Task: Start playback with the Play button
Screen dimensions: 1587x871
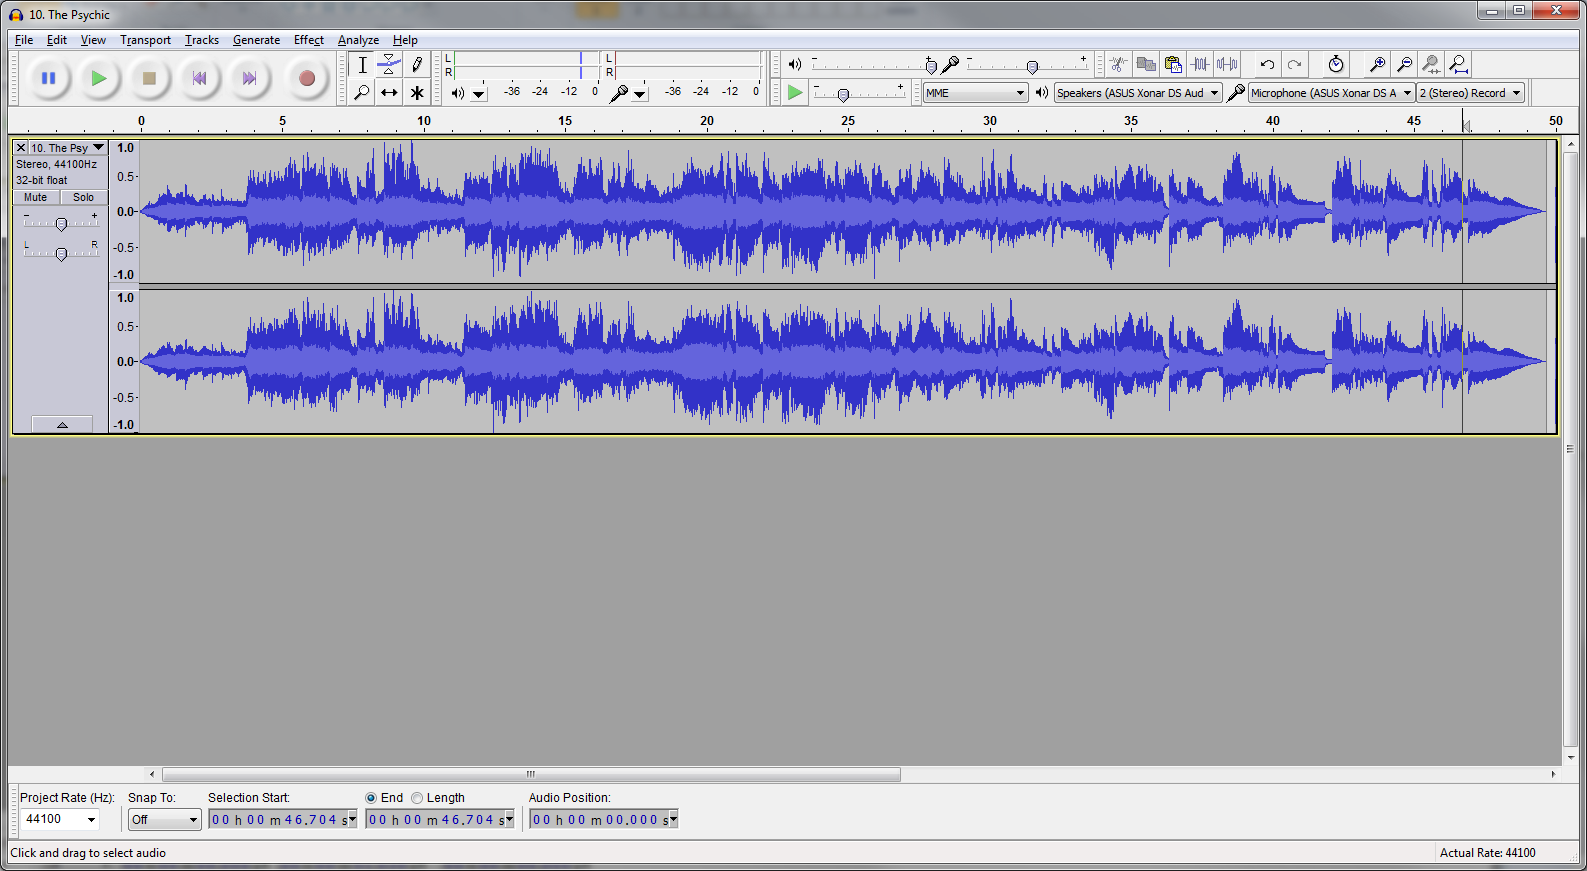Action: (98, 78)
